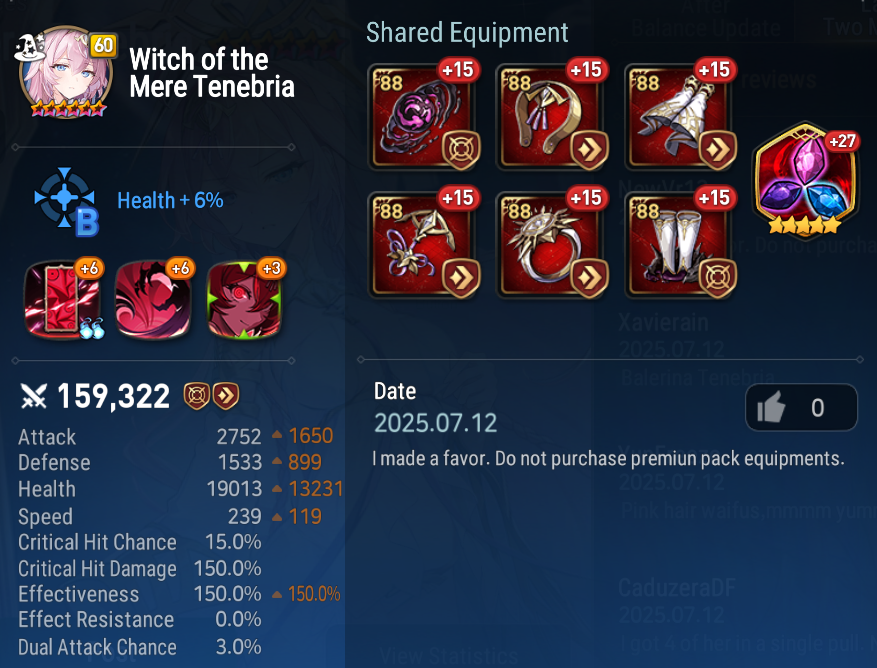Click the Speed stat row

[170, 516]
